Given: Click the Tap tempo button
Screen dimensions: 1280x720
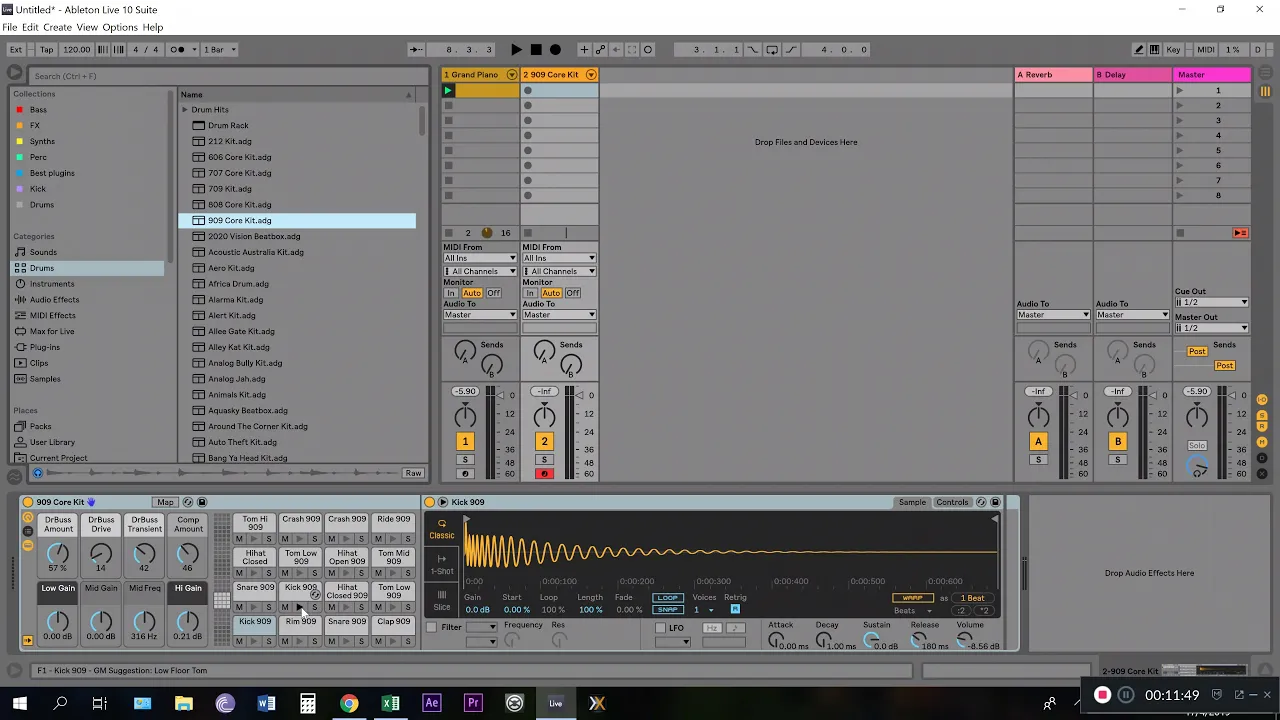Looking at the screenshot, I should tap(47, 49).
